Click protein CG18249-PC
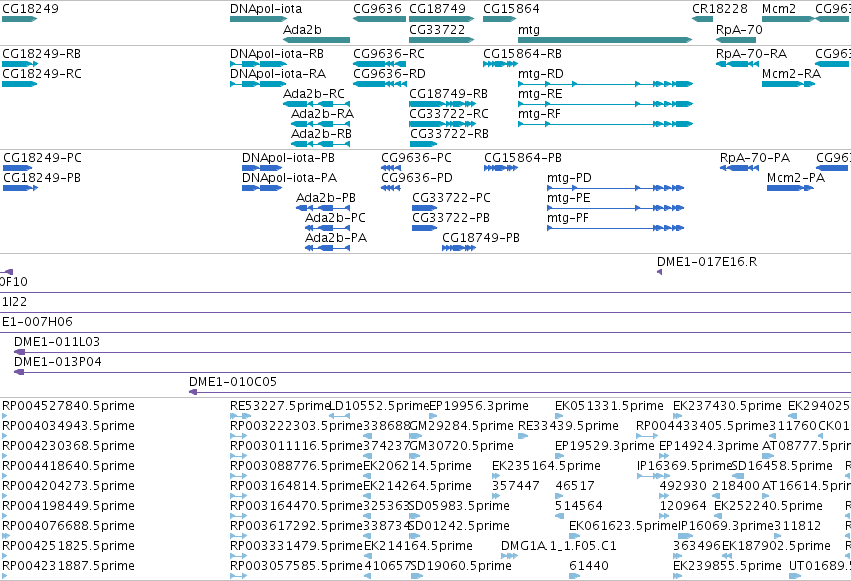 click(42, 158)
